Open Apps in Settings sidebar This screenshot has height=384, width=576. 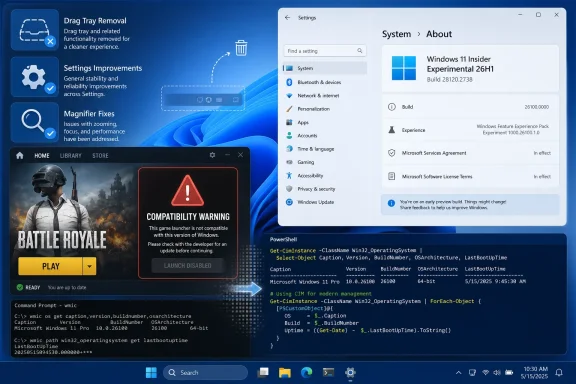click(x=325, y=122)
